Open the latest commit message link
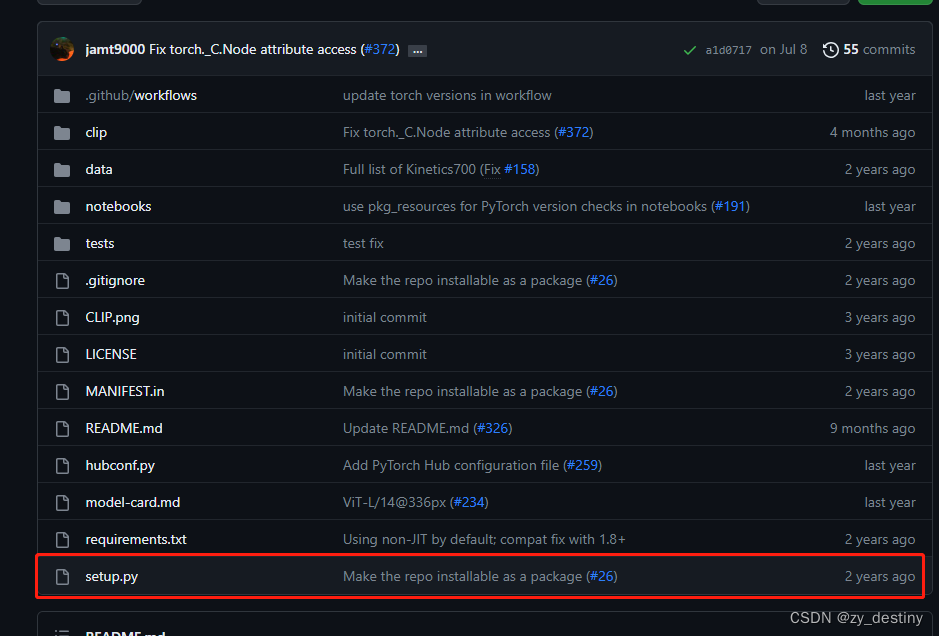939x636 pixels. [253, 49]
